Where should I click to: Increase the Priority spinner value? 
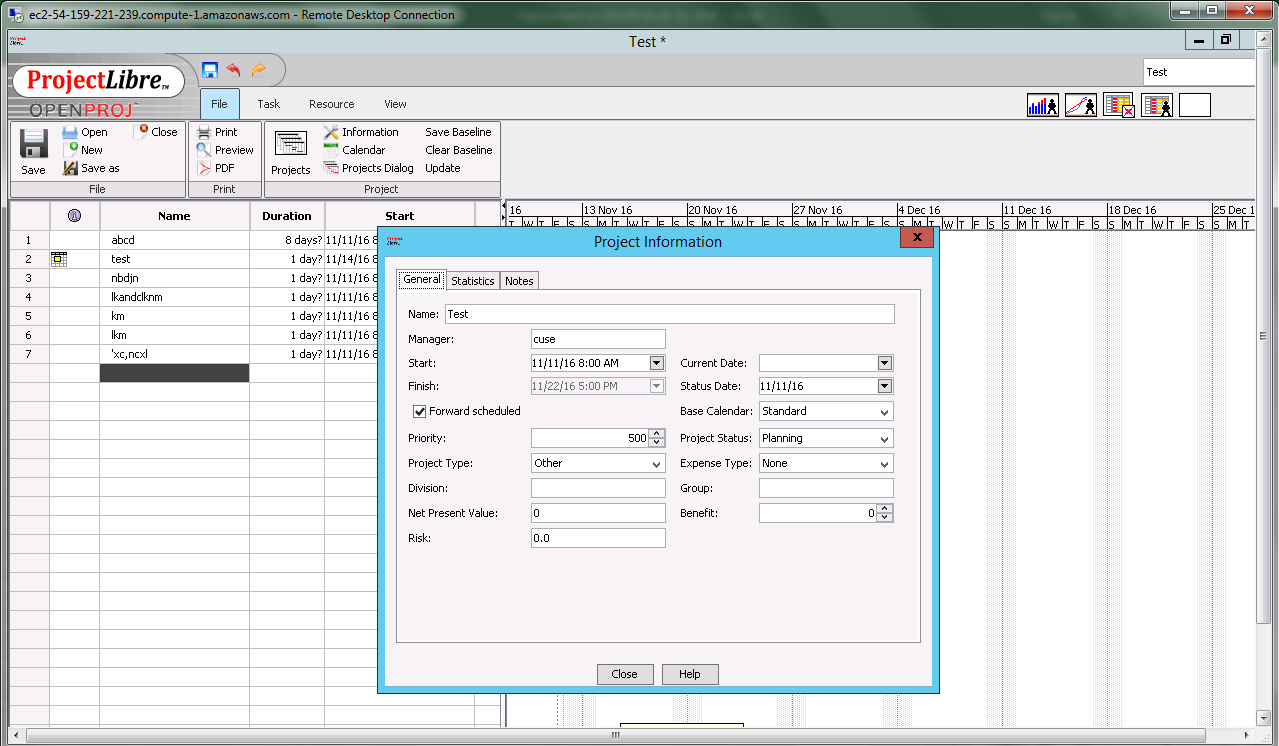(657, 434)
